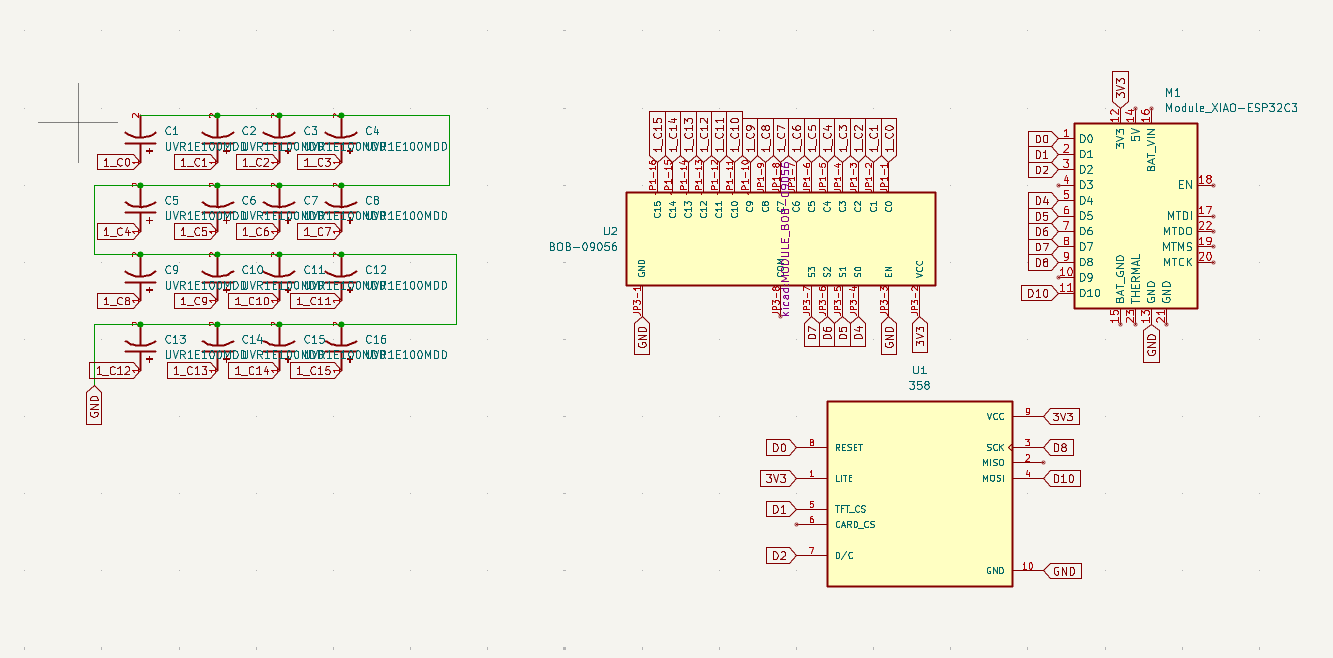Select the 3V3 label above M1

point(1120,89)
